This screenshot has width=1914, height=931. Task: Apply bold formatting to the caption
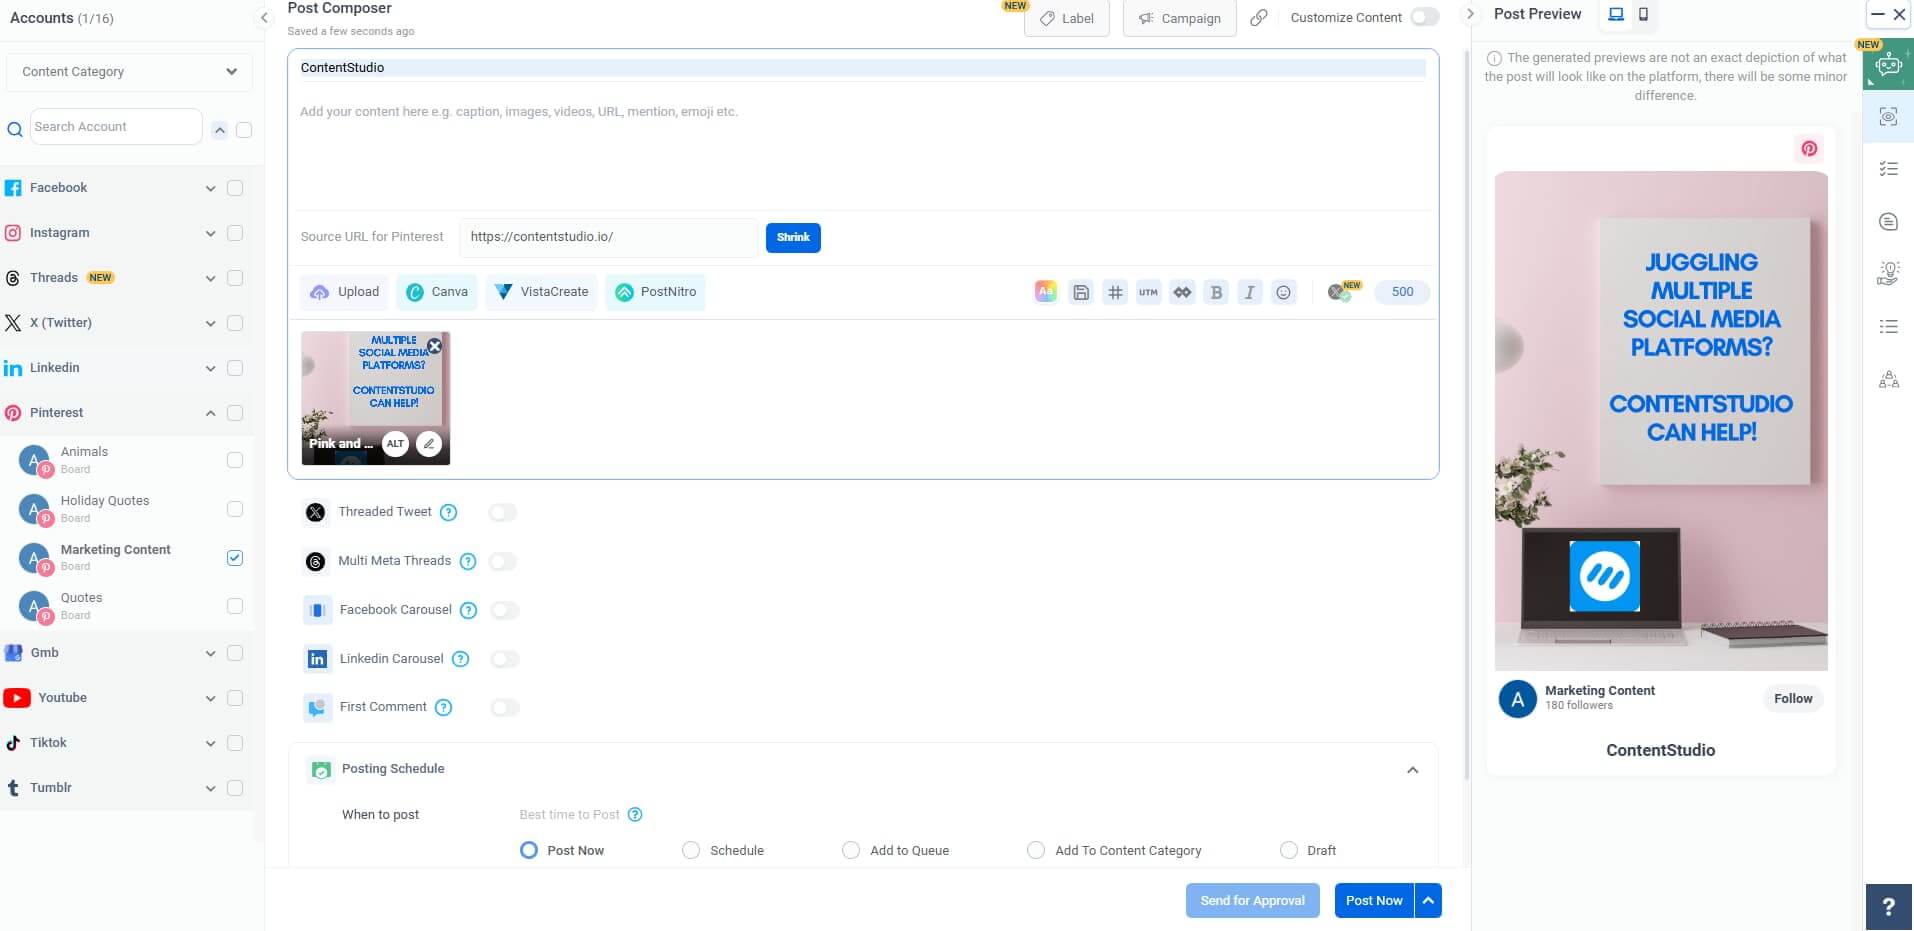pos(1216,292)
